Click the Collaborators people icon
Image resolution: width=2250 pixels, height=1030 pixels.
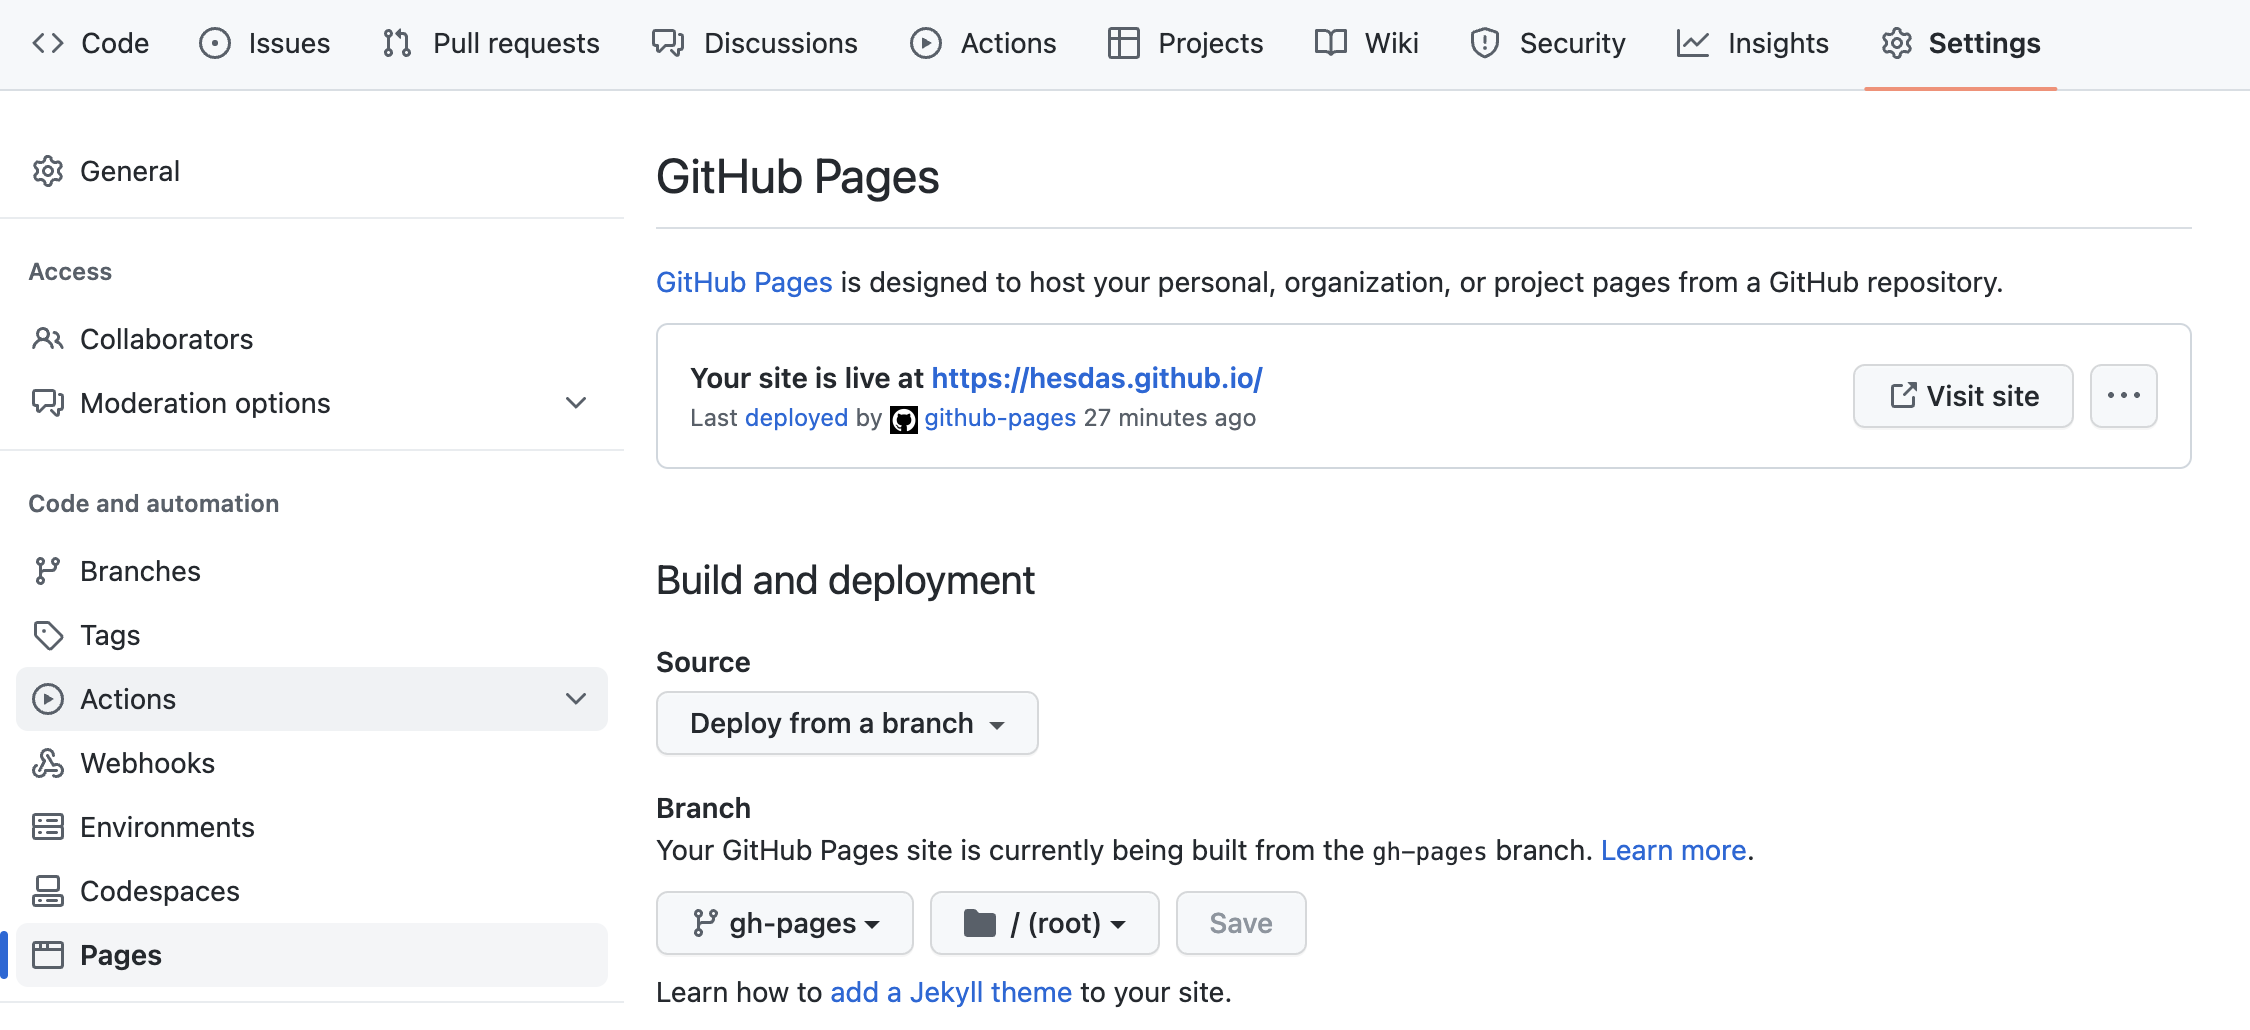click(x=48, y=339)
